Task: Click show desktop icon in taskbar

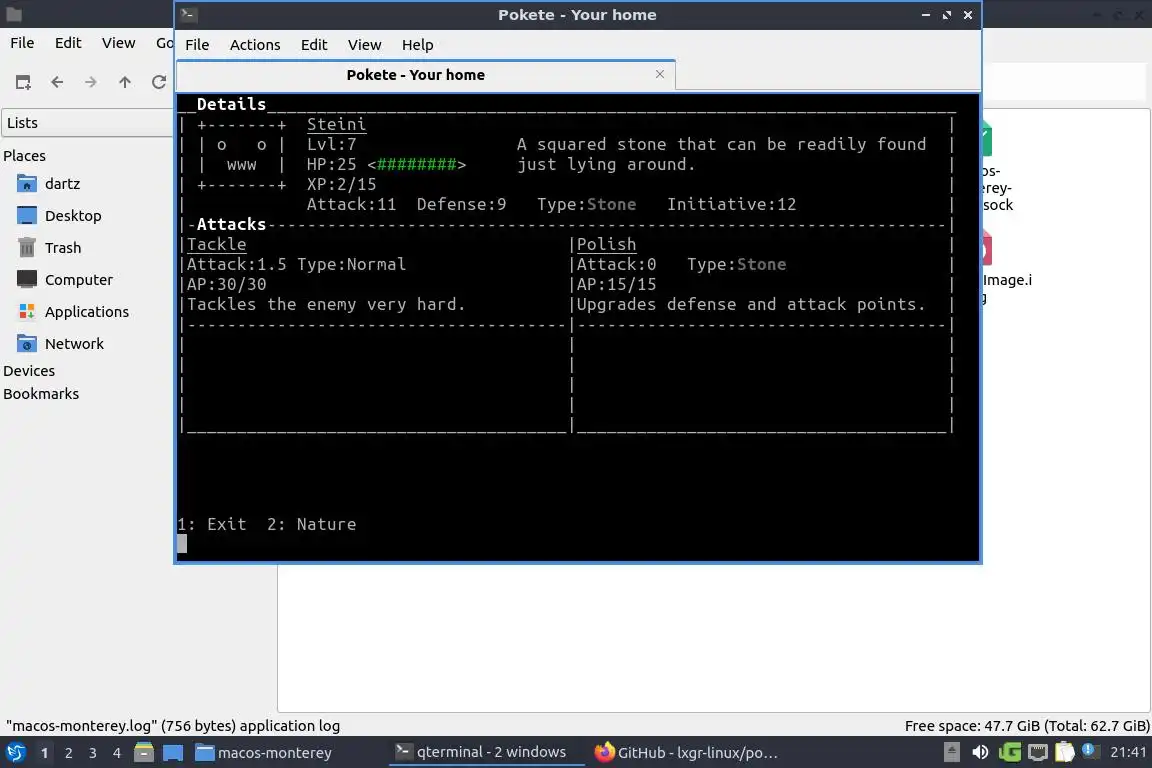Action: coord(173,753)
